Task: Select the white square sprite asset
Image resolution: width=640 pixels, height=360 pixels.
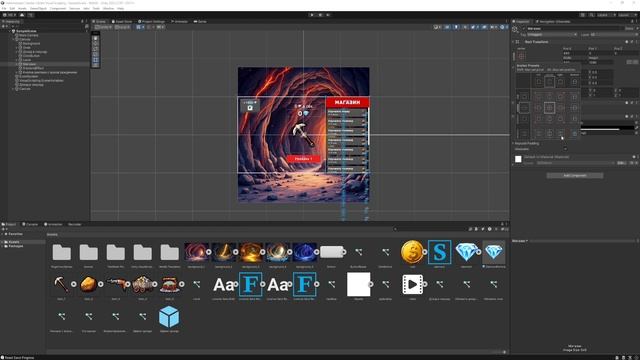Action: 358,284
